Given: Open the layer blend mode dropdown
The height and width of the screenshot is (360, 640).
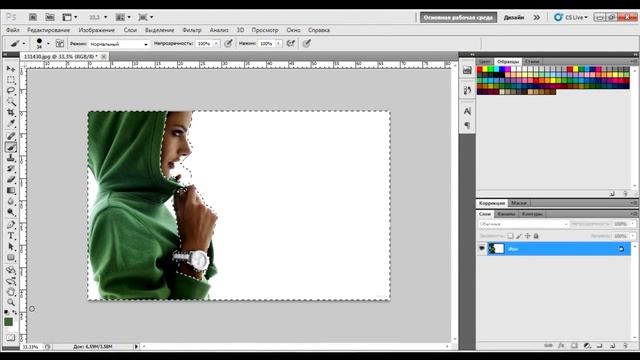Looking at the screenshot, I should [524, 224].
